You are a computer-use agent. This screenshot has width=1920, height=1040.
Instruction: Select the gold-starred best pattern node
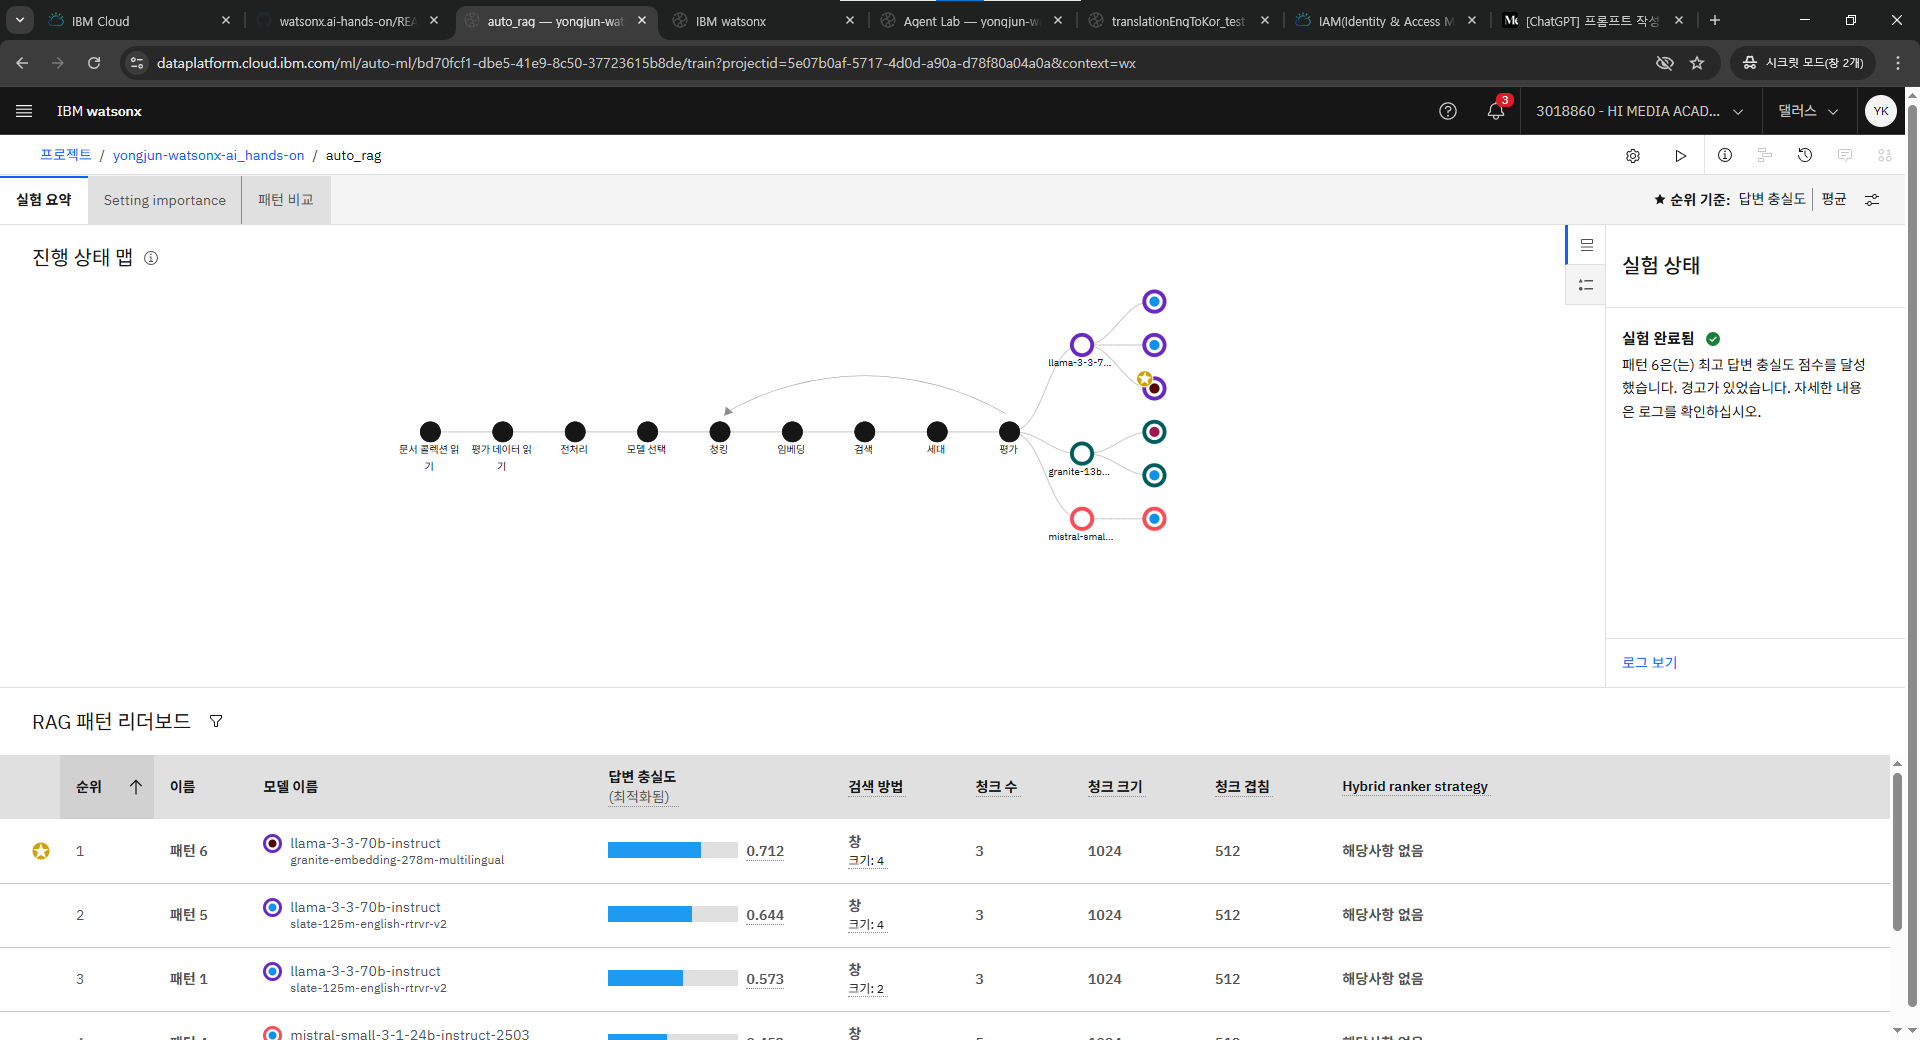point(1154,388)
